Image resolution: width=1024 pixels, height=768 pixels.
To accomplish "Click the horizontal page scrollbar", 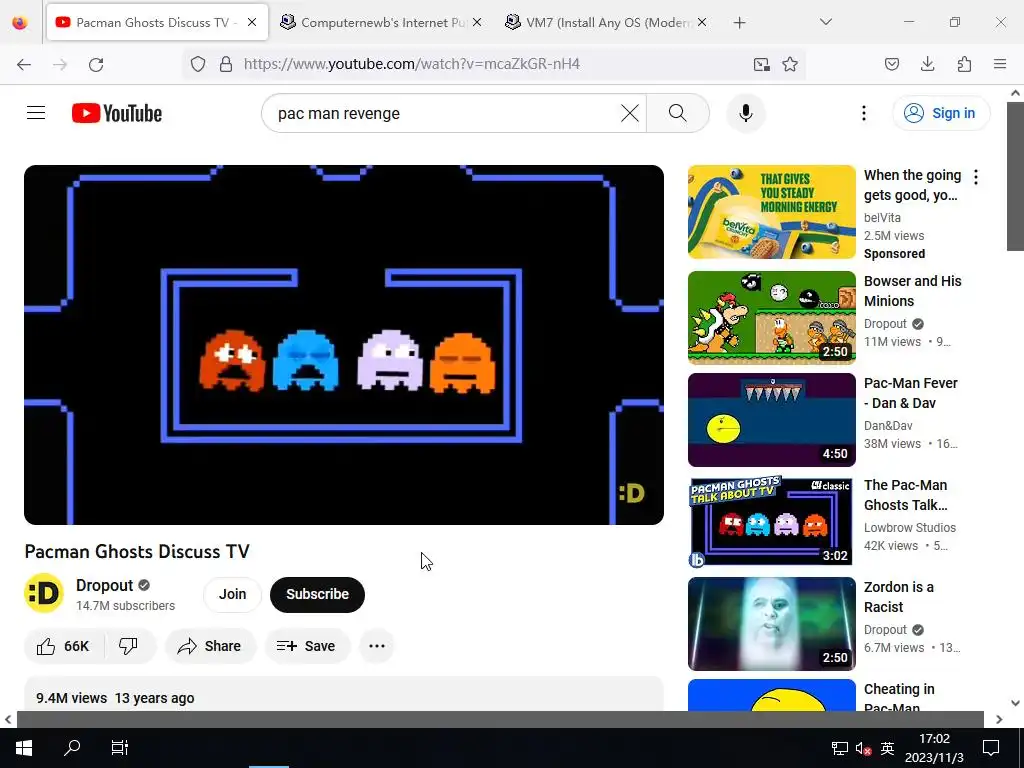I will (x=500, y=719).
